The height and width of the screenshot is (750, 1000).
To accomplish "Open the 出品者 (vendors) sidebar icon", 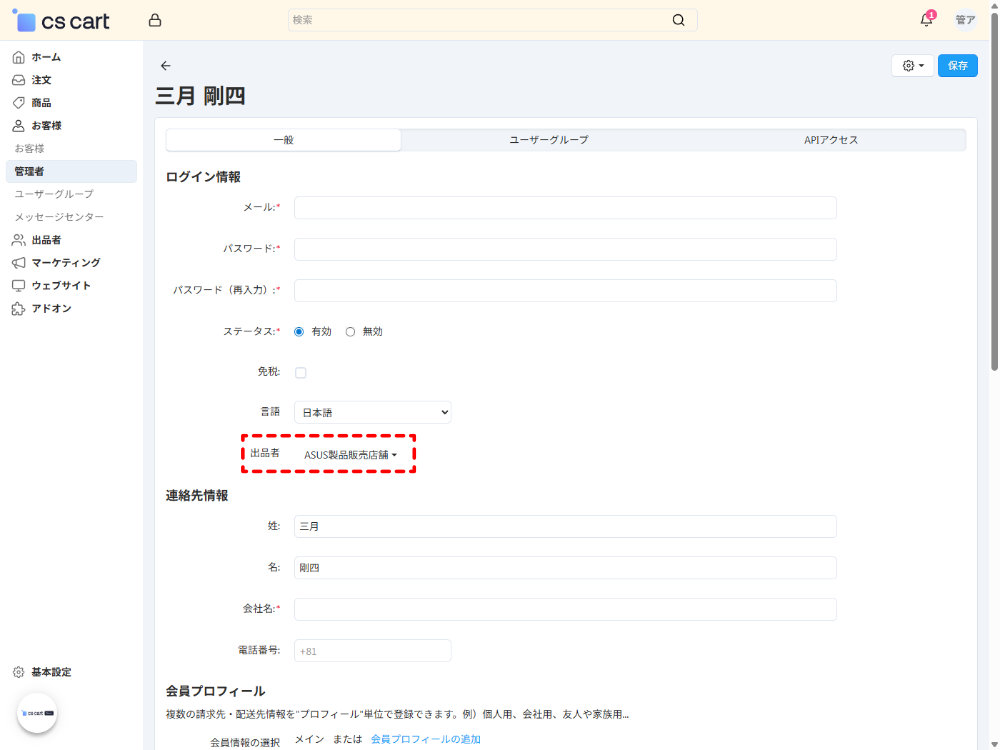I will tap(17, 239).
